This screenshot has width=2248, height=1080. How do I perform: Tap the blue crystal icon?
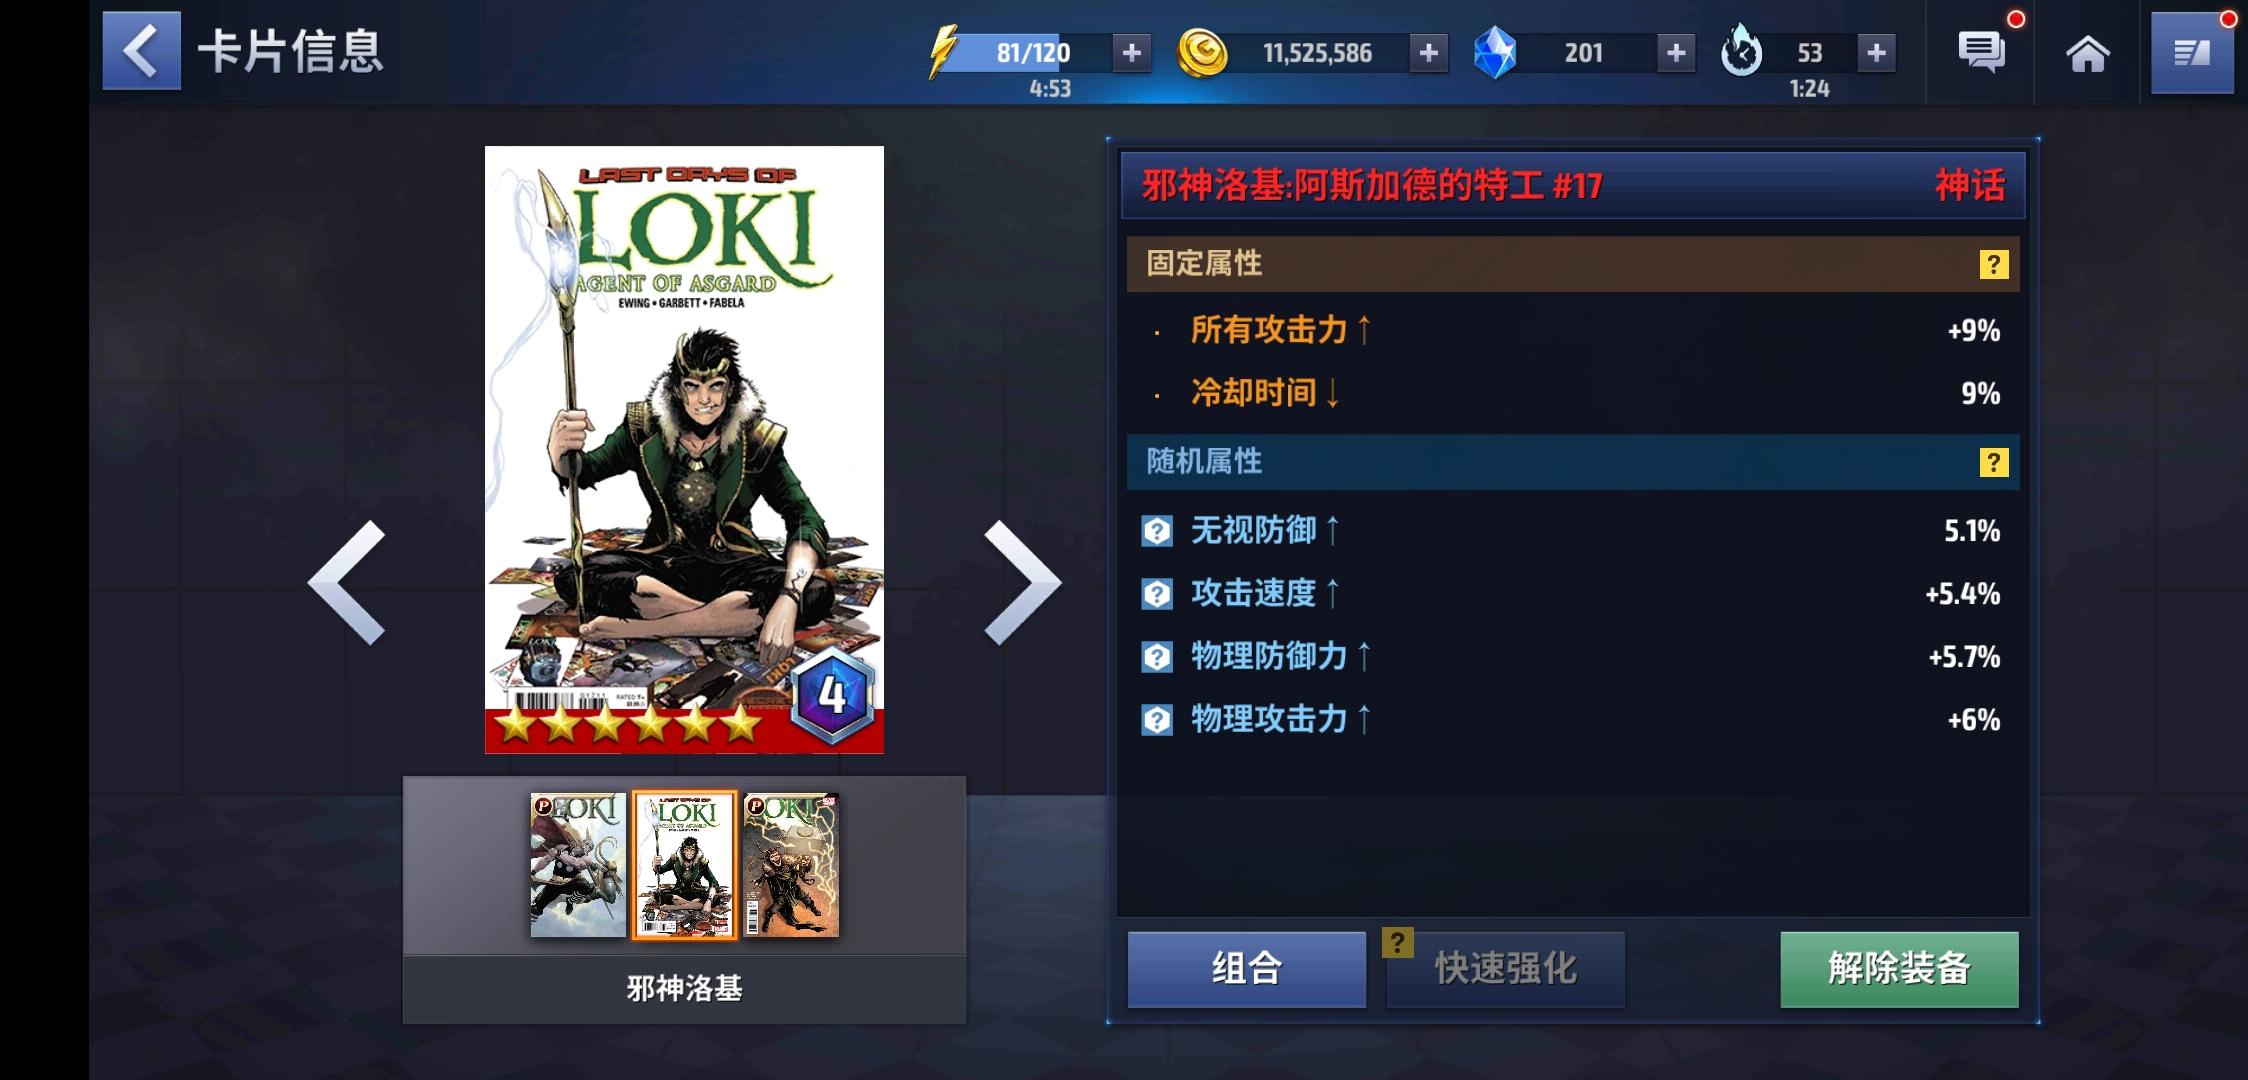[1495, 53]
